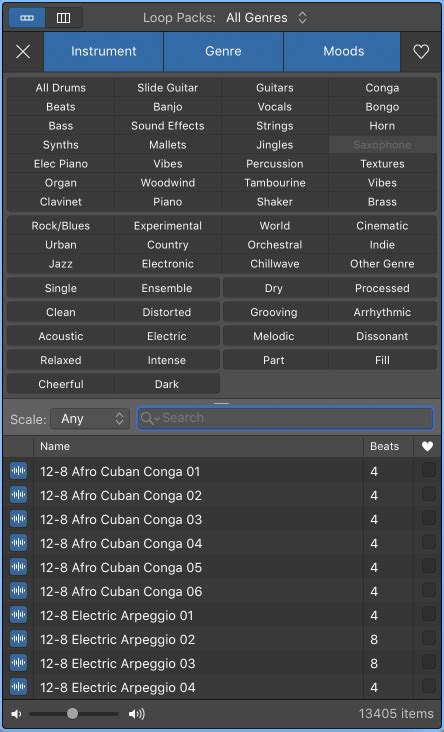Select Acoustic descriptor
The image size is (444, 732).
(x=61, y=336)
